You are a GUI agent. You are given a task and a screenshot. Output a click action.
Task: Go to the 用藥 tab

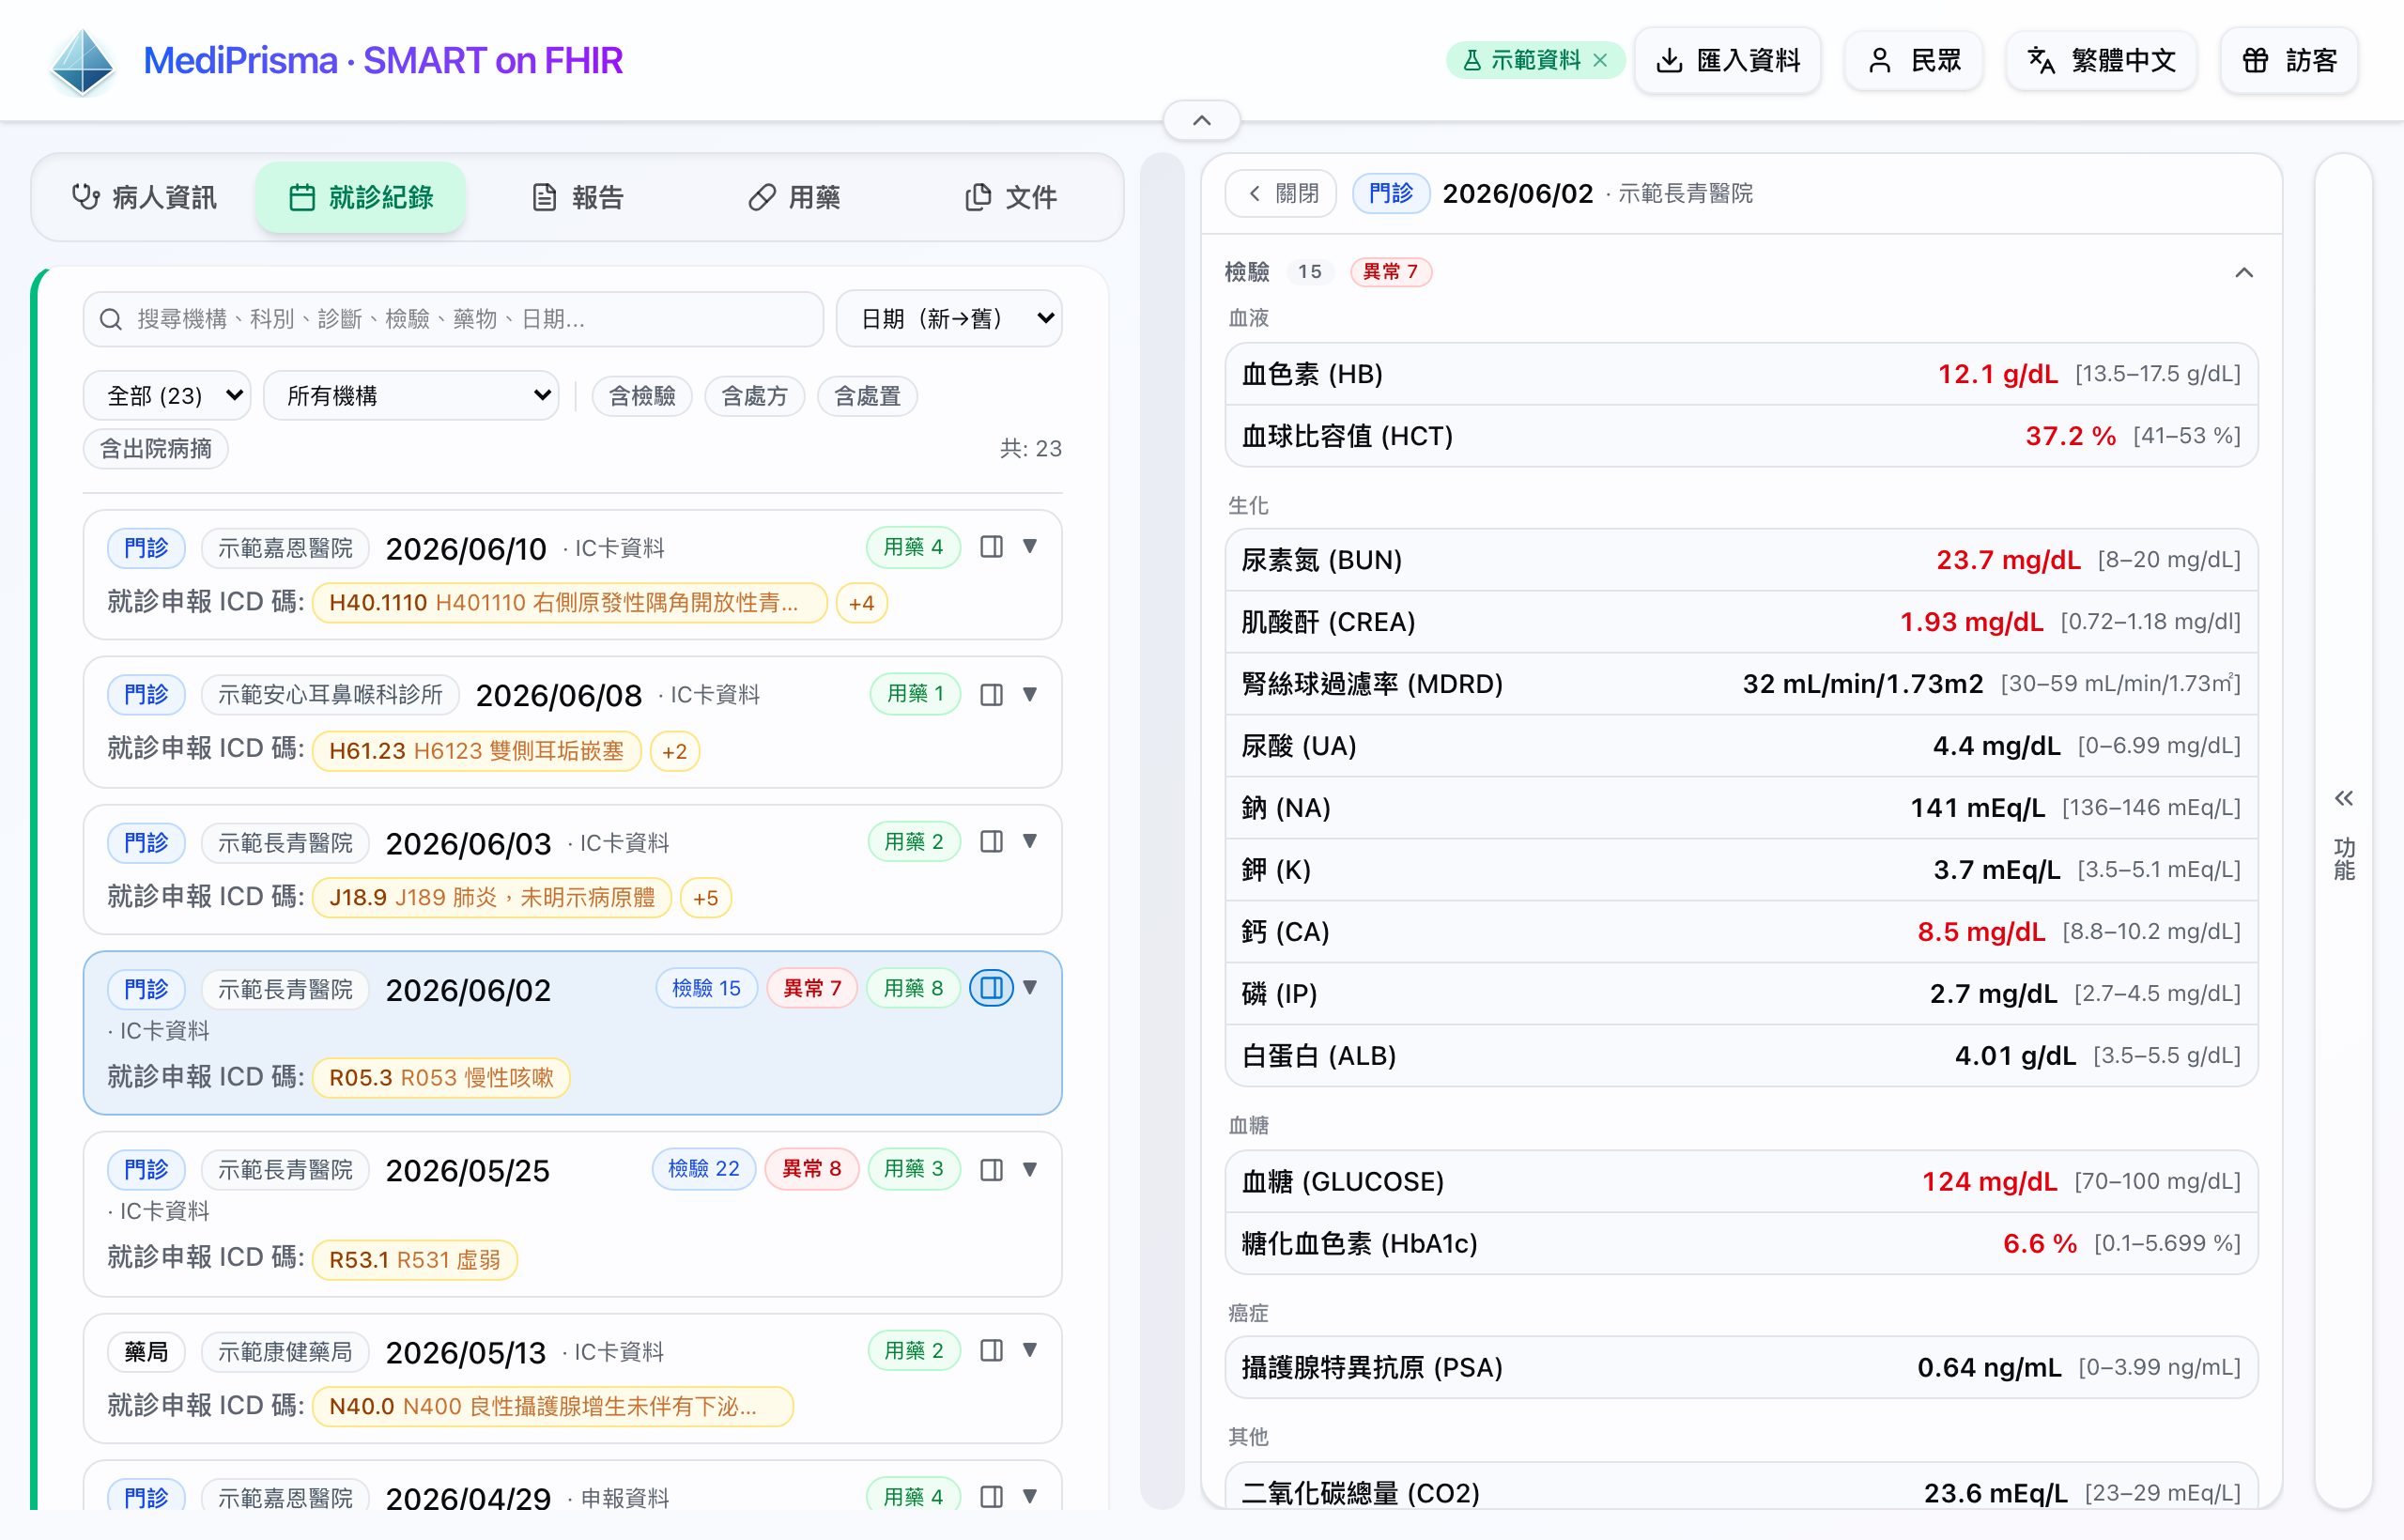(794, 197)
